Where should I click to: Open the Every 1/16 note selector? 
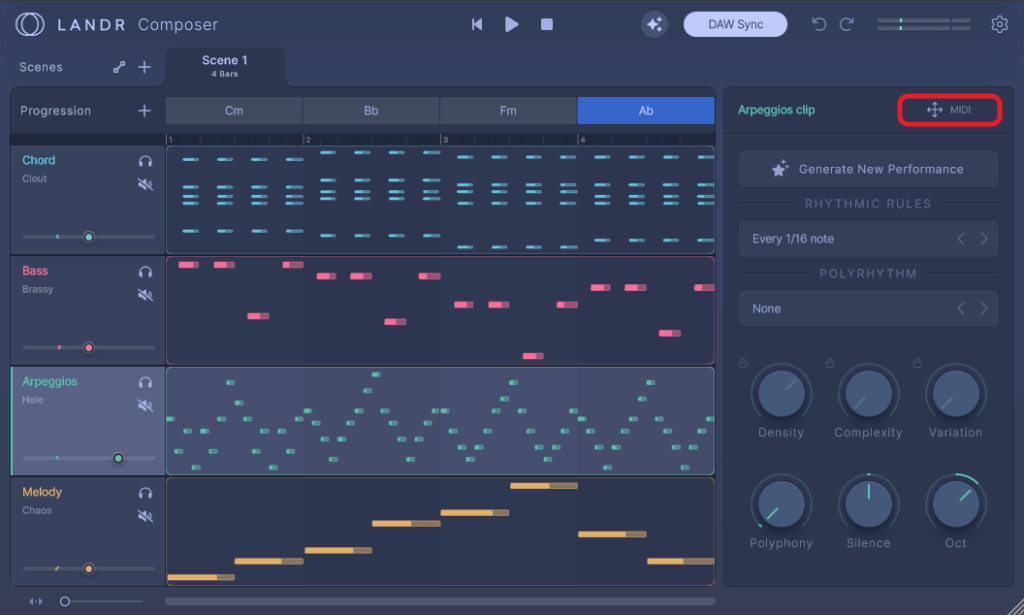coord(868,239)
